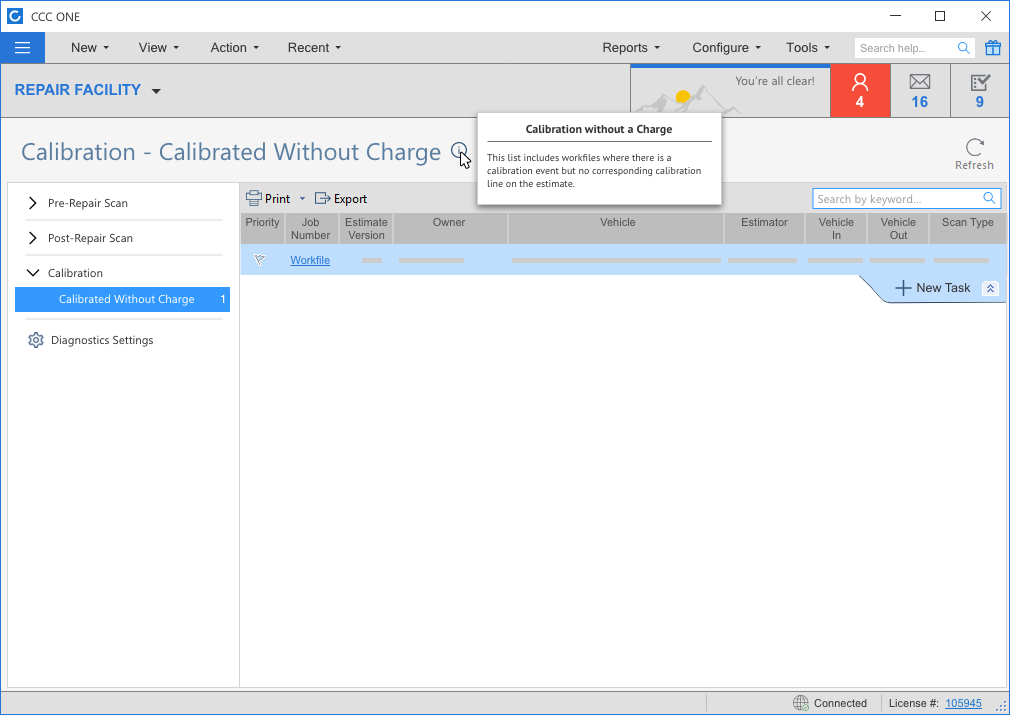Click the plus icon for New Task
Image resolution: width=1010 pixels, height=715 pixels.
(903, 288)
